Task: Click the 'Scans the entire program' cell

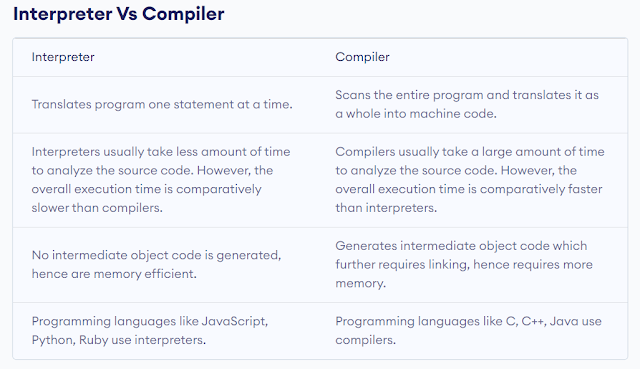Action: [467, 104]
